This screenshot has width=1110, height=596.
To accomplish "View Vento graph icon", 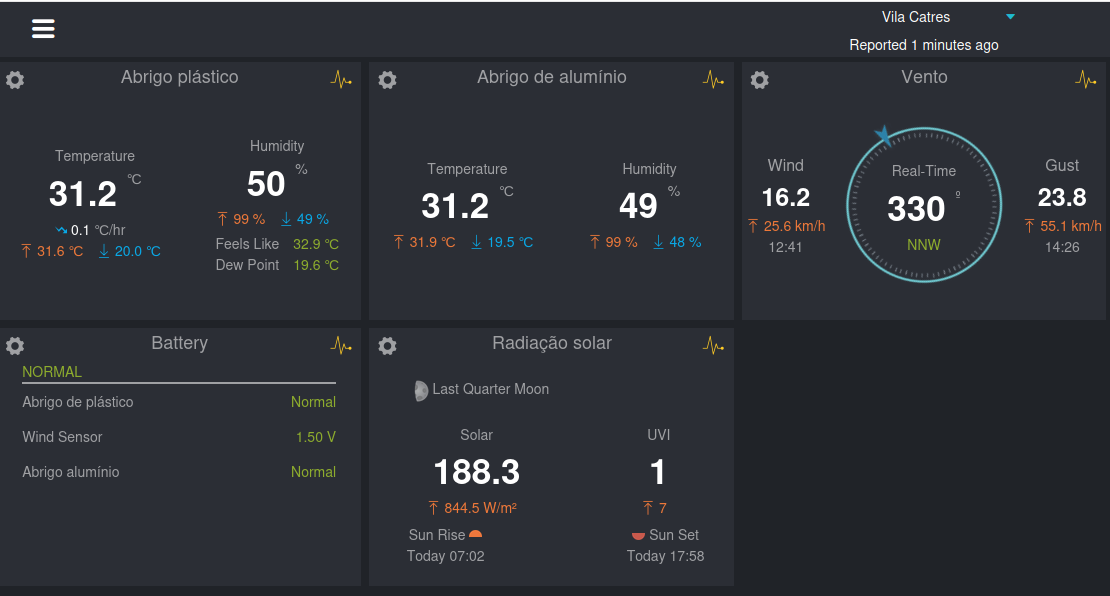I will tap(1085, 79).
